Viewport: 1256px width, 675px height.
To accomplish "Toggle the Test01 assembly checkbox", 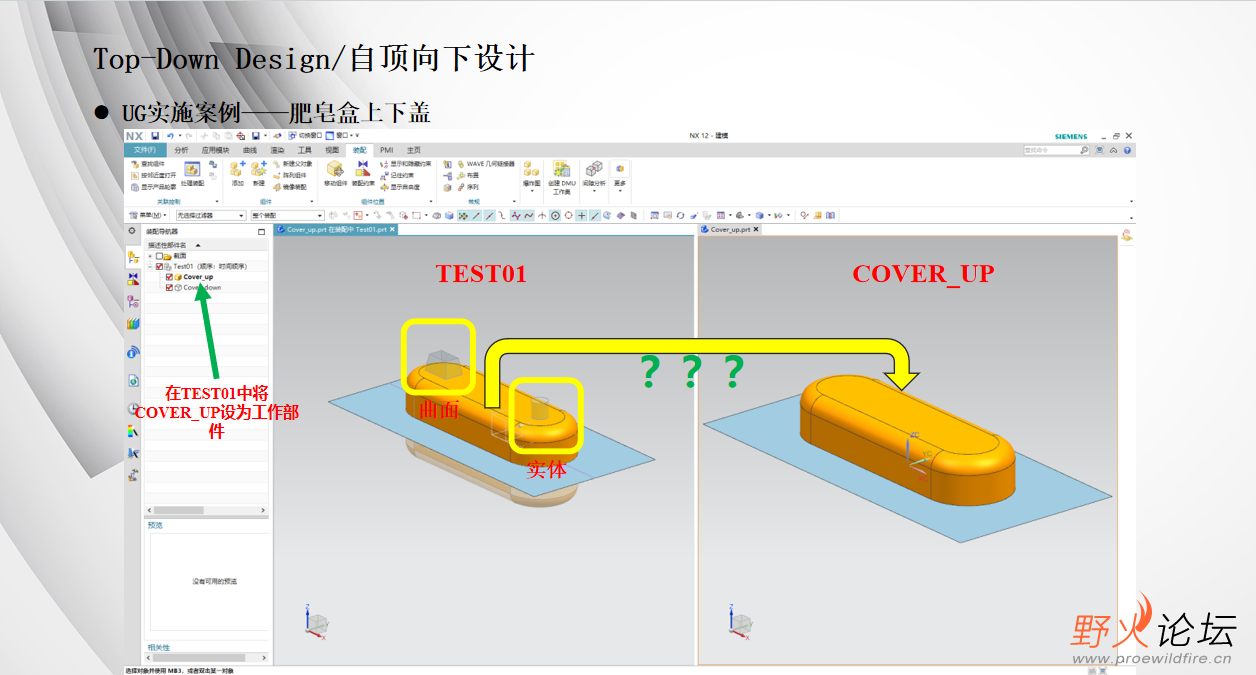I will click(x=160, y=267).
